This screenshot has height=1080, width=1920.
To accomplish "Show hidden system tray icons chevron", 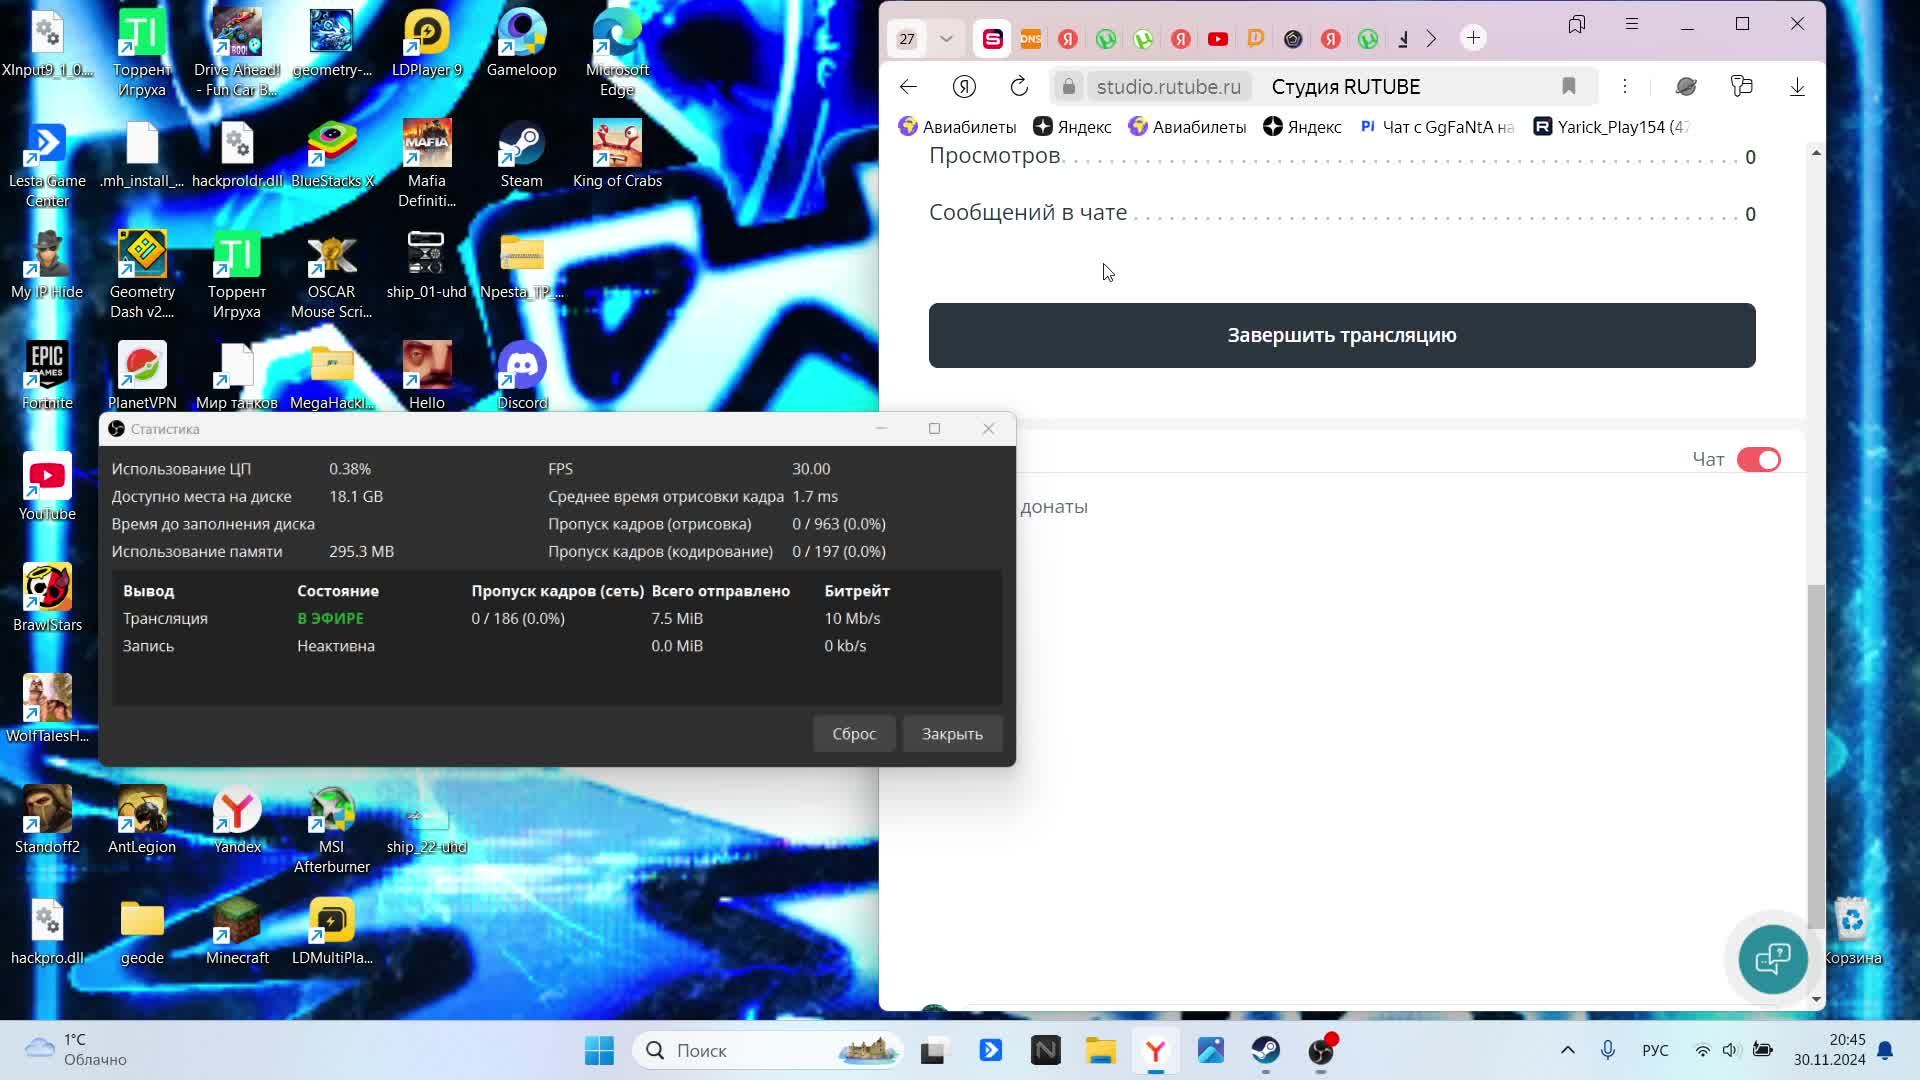I will click(1567, 1050).
